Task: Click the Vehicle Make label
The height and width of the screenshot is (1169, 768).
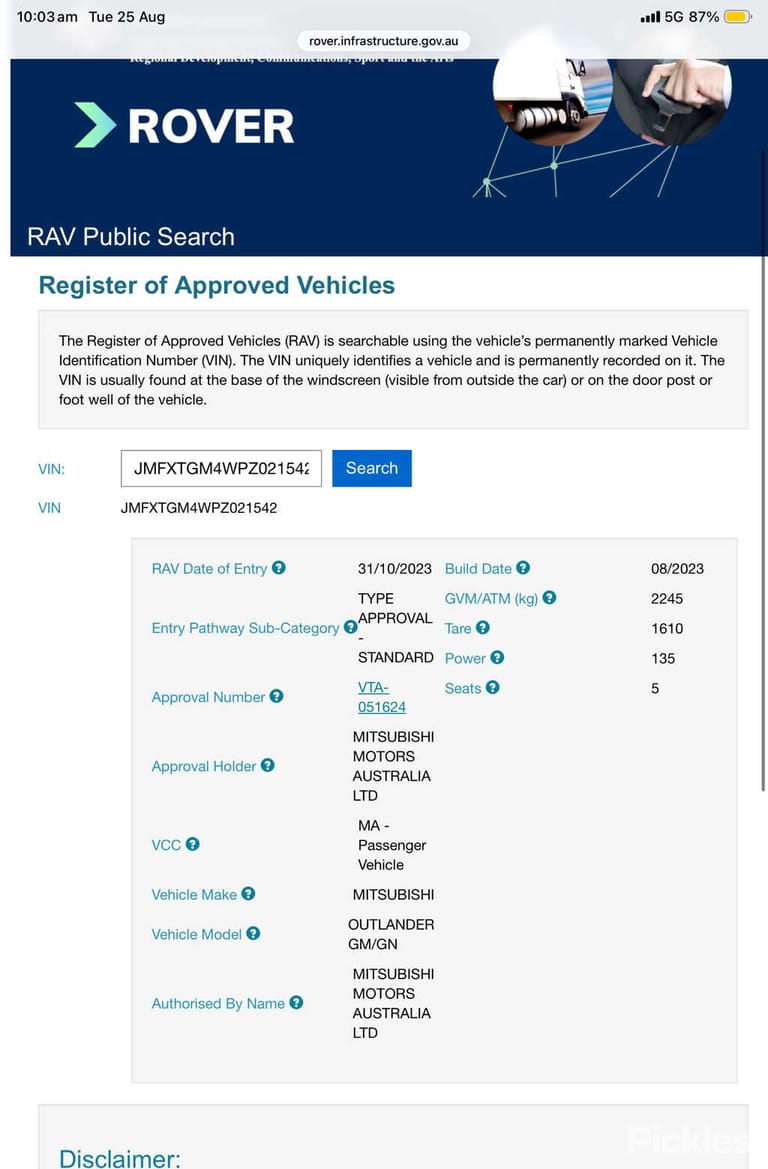Action: click(194, 895)
